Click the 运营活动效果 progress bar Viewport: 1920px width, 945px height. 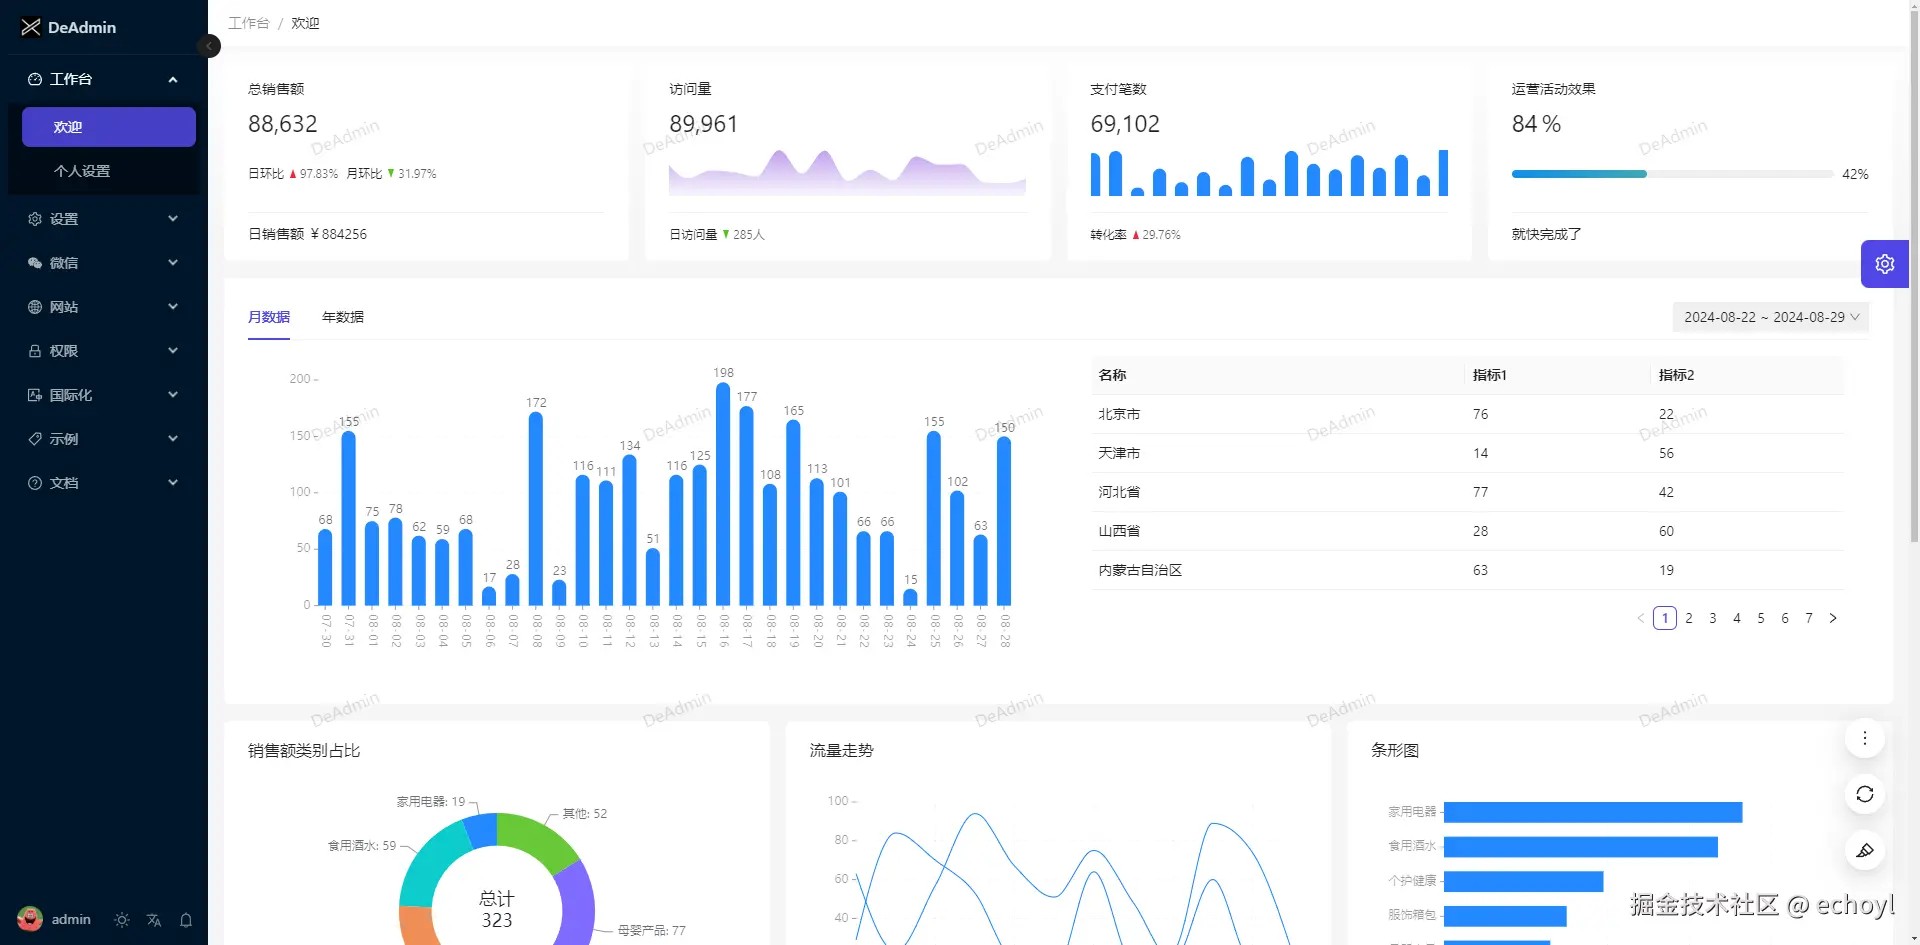tap(1673, 174)
